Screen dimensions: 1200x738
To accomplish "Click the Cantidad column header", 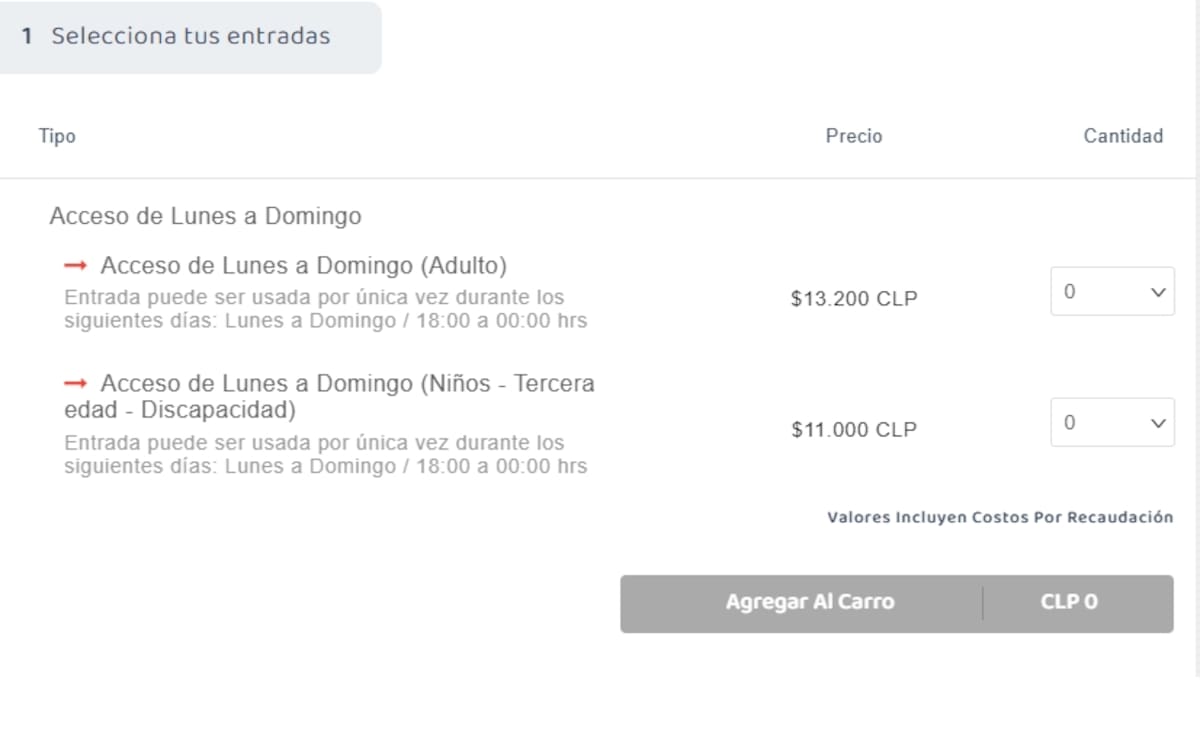I will pos(1123,136).
